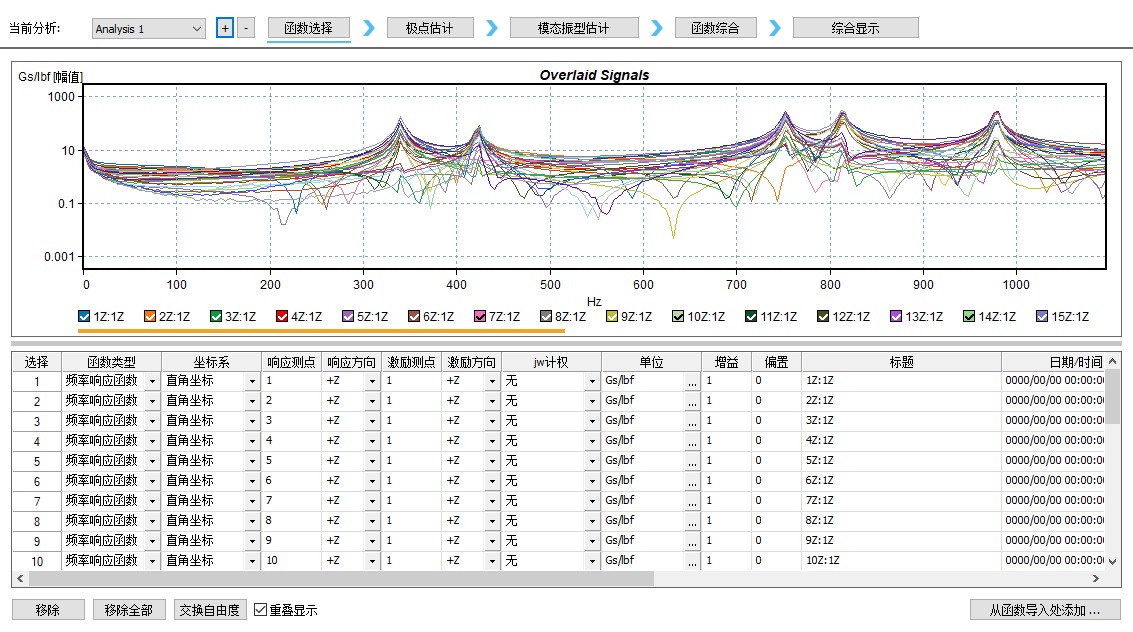Edit the response point cell in row 5
Screen dimensions: 1133x632
(291, 461)
